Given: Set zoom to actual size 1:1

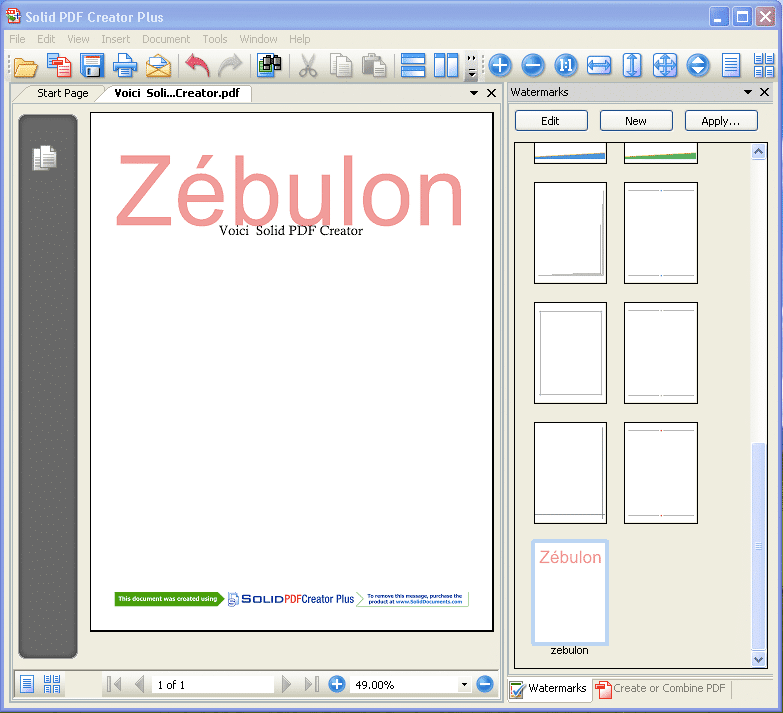Looking at the screenshot, I should [566, 65].
